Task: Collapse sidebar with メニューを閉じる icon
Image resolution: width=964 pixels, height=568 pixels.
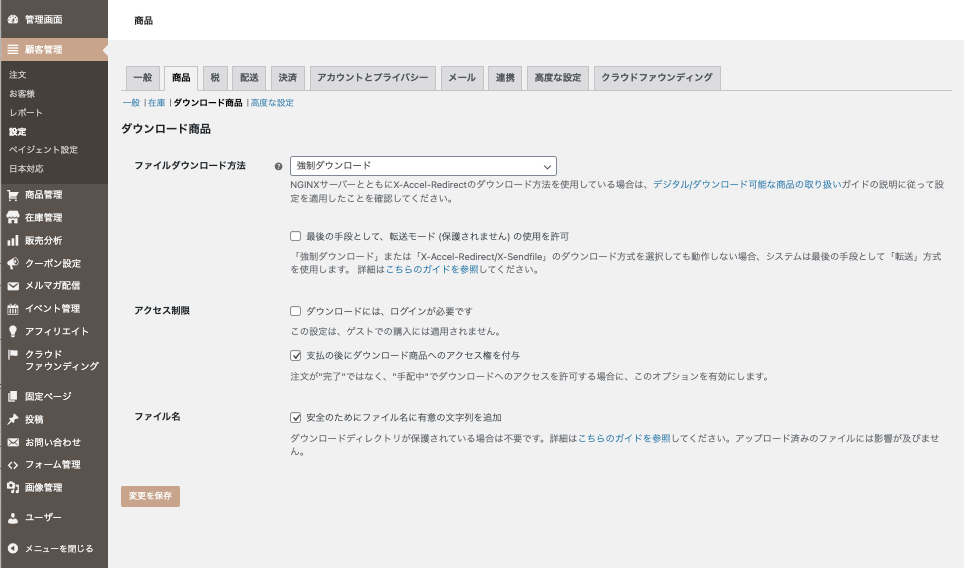Action: [x=12, y=548]
